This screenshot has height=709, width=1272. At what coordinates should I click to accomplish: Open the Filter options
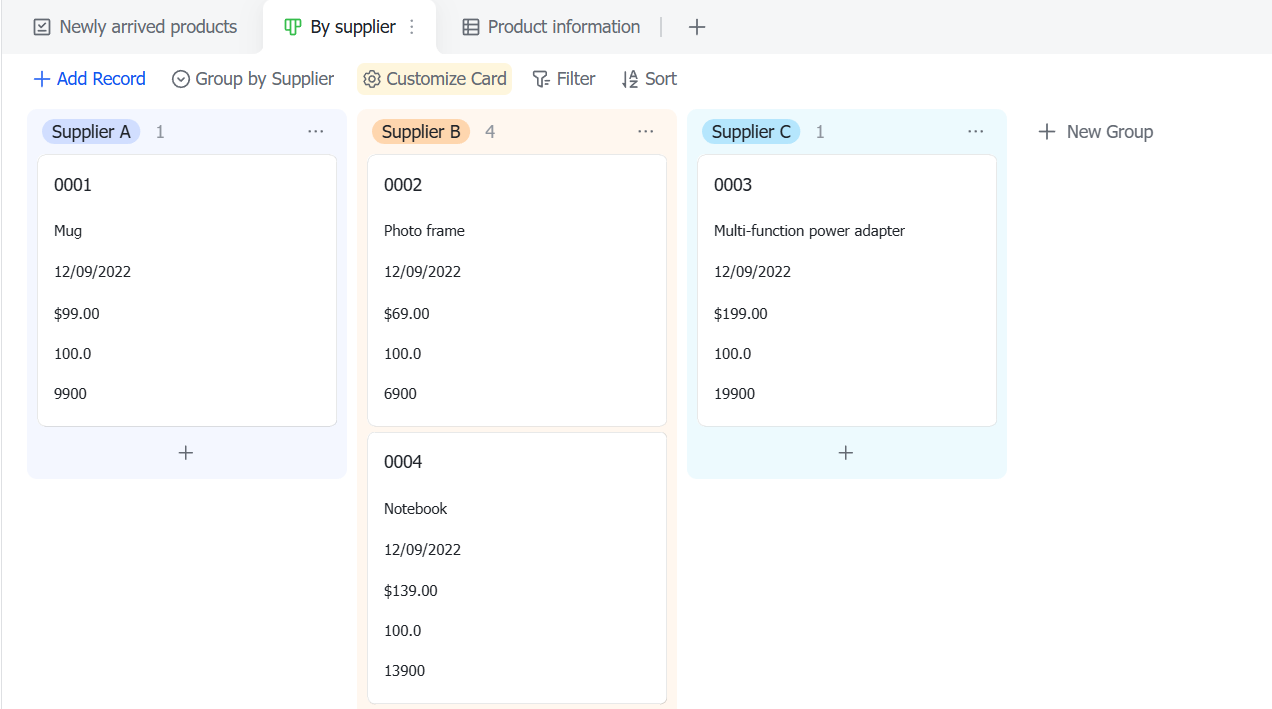pos(564,79)
